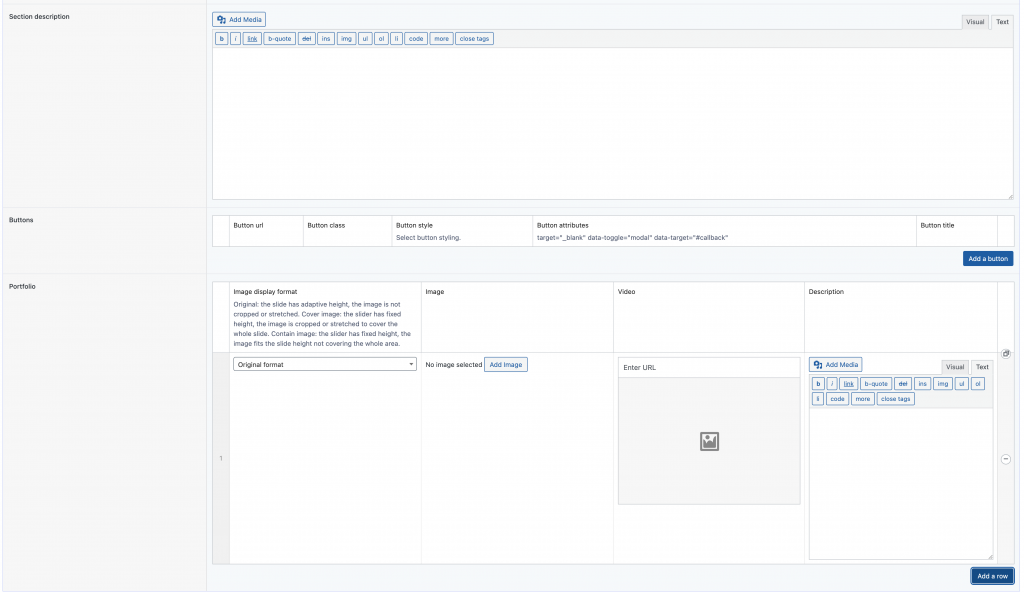Click link tag in Portfolio description toolbar
Screen dimensions: 1024x592
(x=848, y=384)
